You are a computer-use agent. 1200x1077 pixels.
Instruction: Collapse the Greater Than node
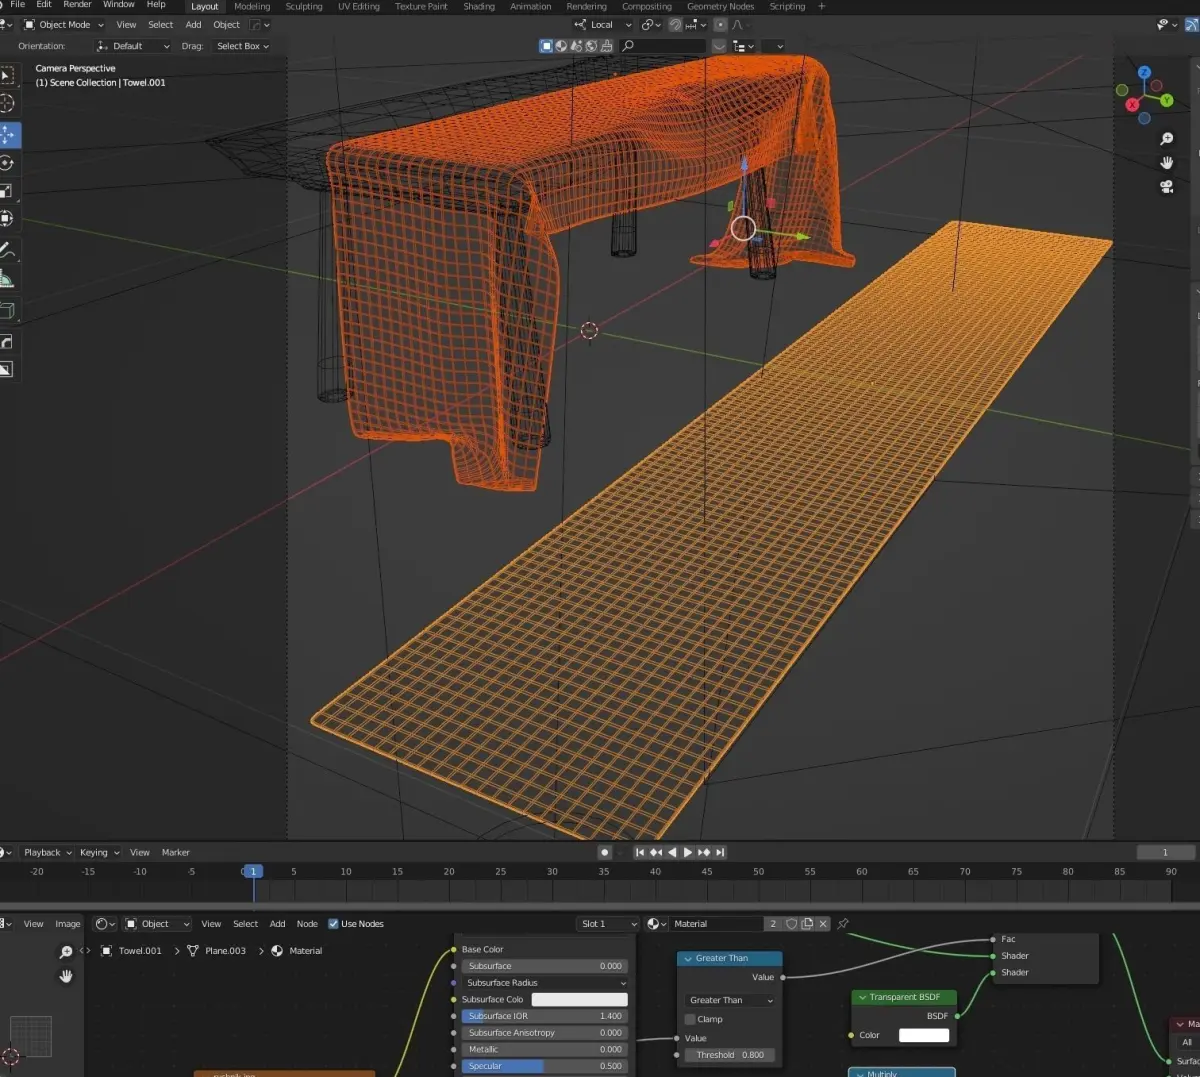[688, 958]
